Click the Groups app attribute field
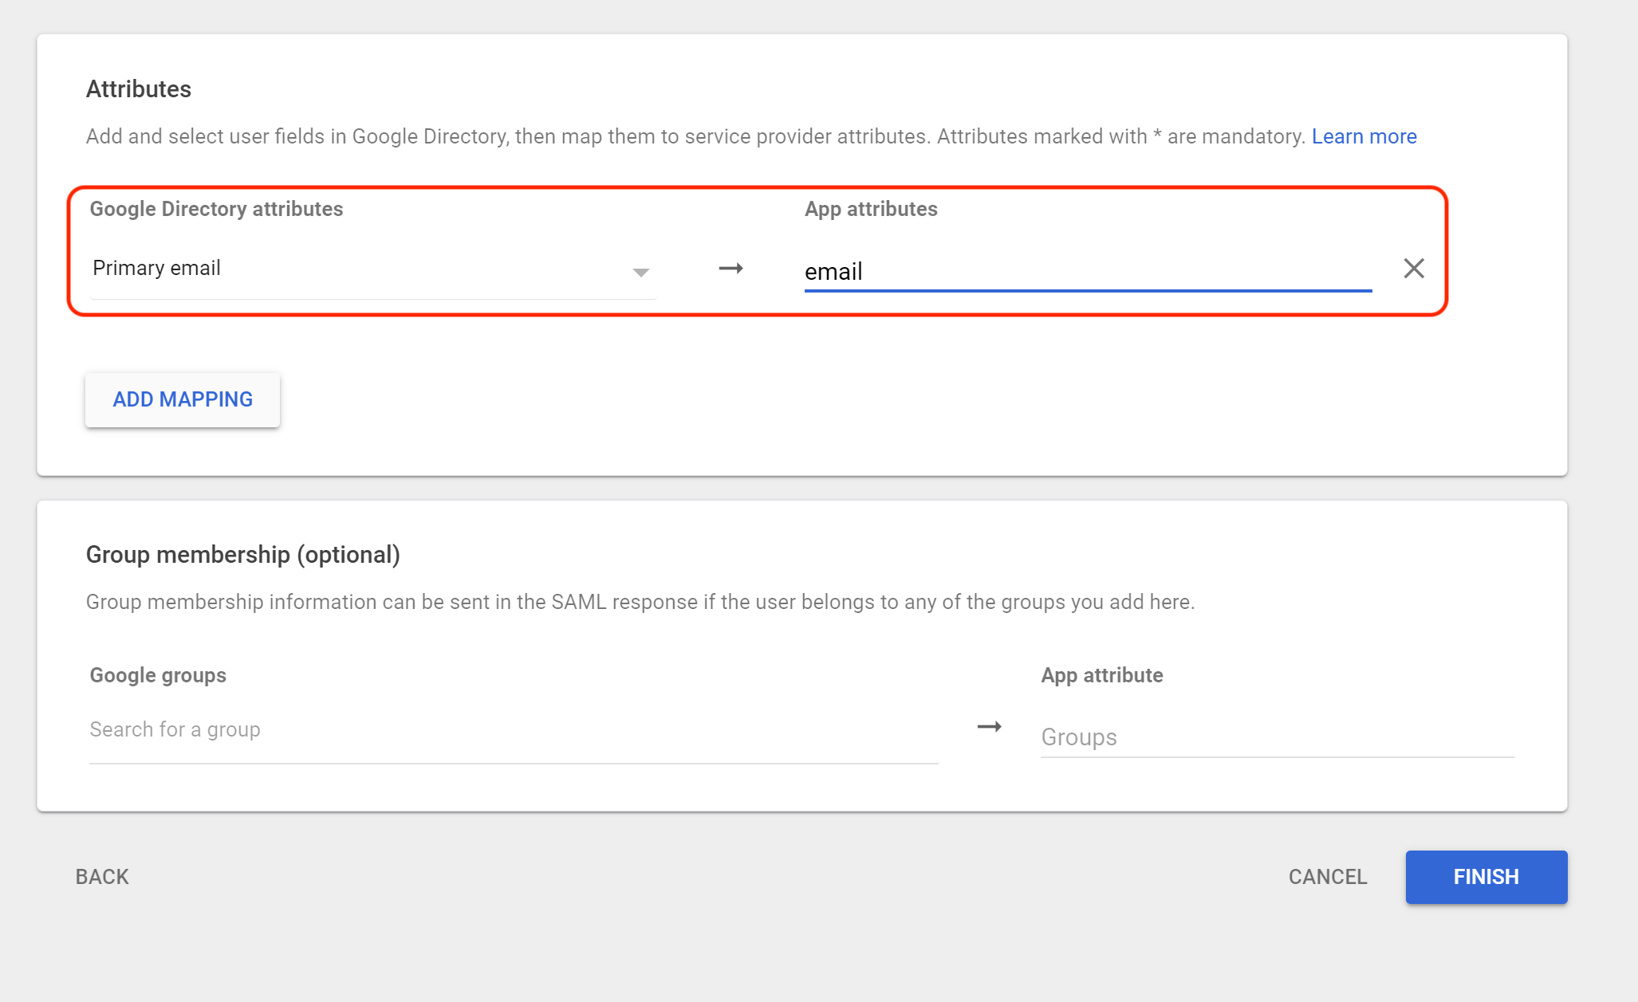The width and height of the screenshot is (1638, 1002). (1200, 737)
